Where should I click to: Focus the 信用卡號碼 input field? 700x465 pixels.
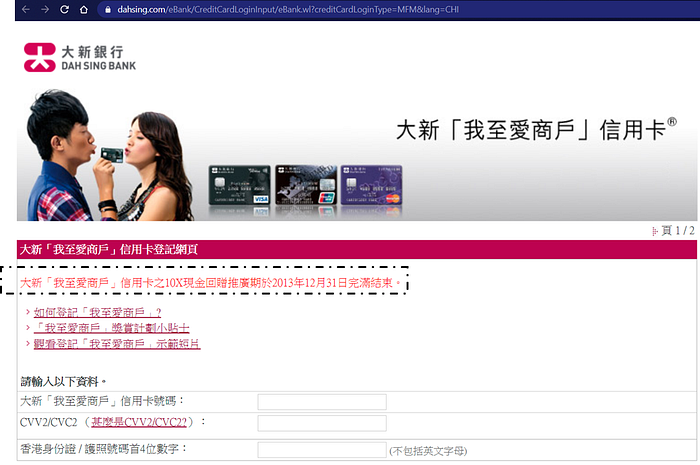(x=322, y=402)
